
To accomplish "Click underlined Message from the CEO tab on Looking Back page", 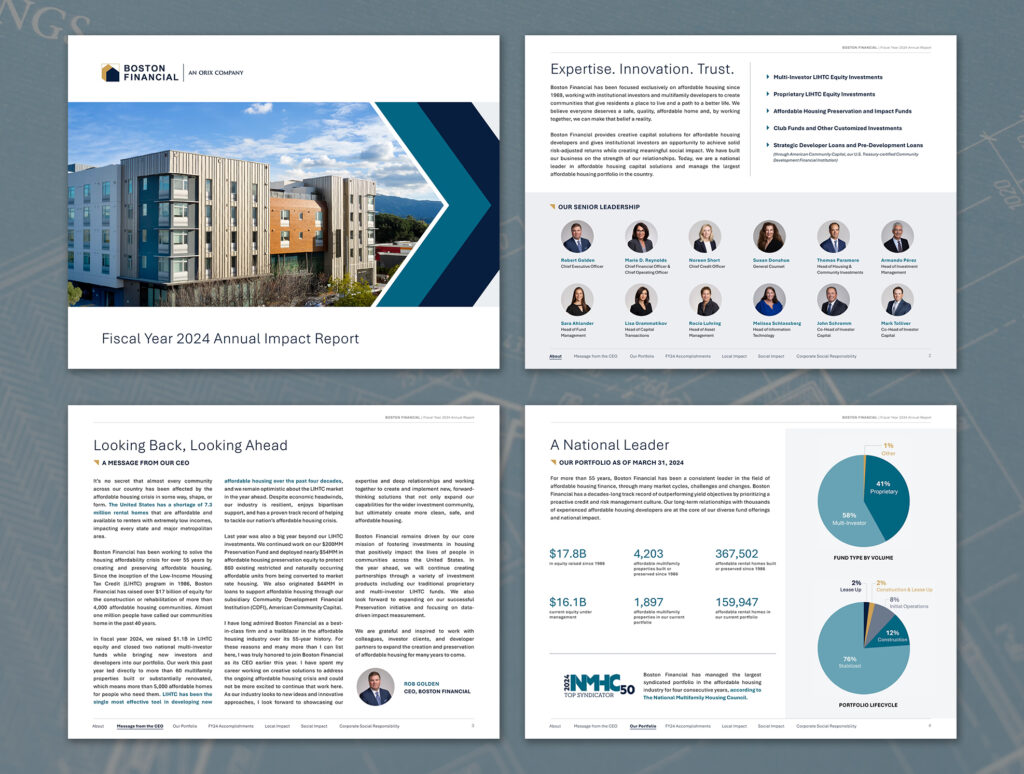I will (140, 726).
